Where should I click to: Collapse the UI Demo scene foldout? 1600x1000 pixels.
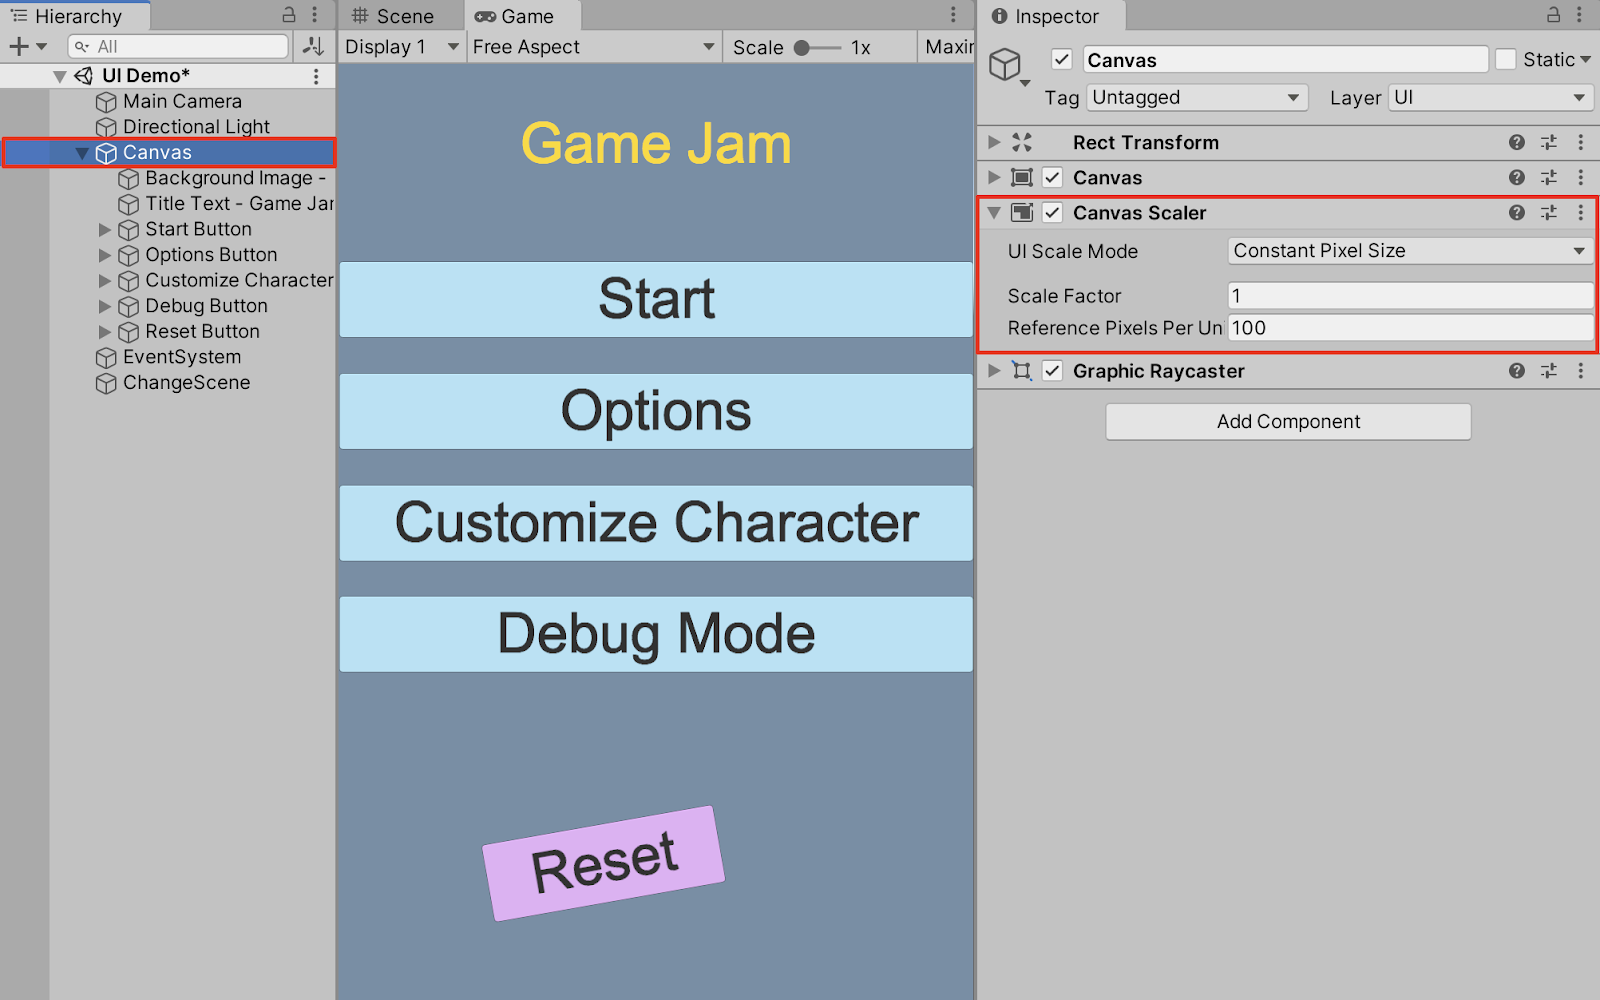click(x=60, y=76)
